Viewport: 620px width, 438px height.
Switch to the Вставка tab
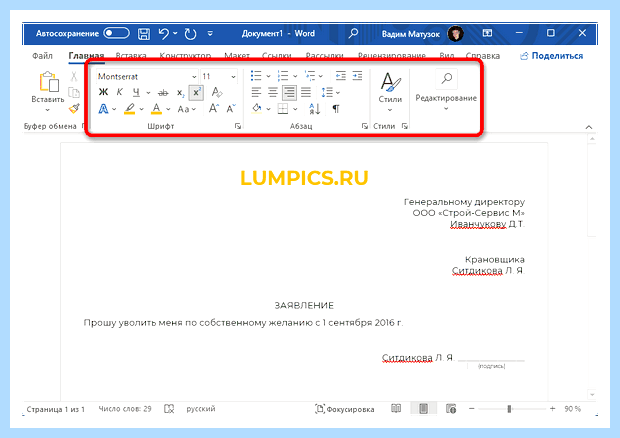[x=131, y=56]
